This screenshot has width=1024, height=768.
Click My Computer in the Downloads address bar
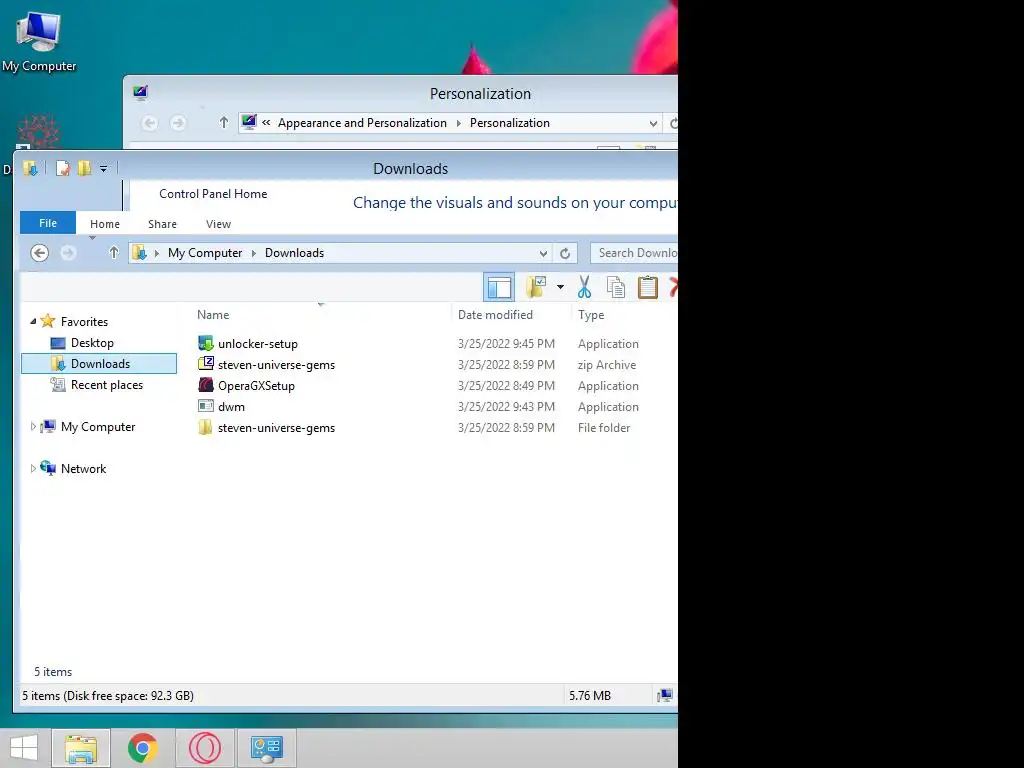point(204,253)
